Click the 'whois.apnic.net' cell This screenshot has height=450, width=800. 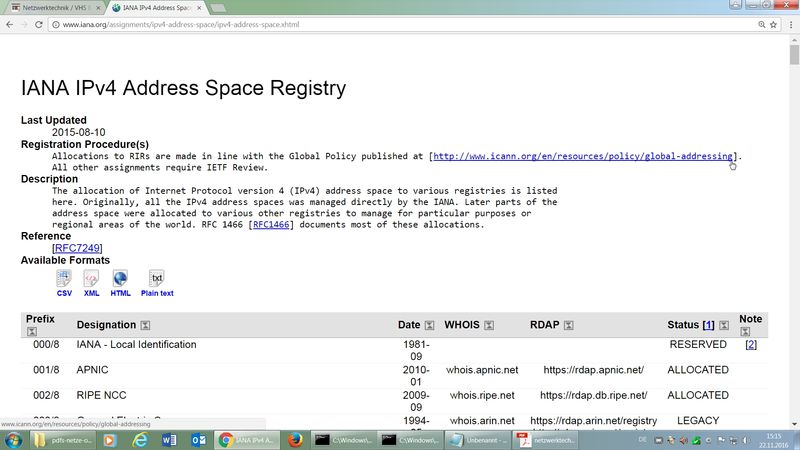[x=482, y=370]
